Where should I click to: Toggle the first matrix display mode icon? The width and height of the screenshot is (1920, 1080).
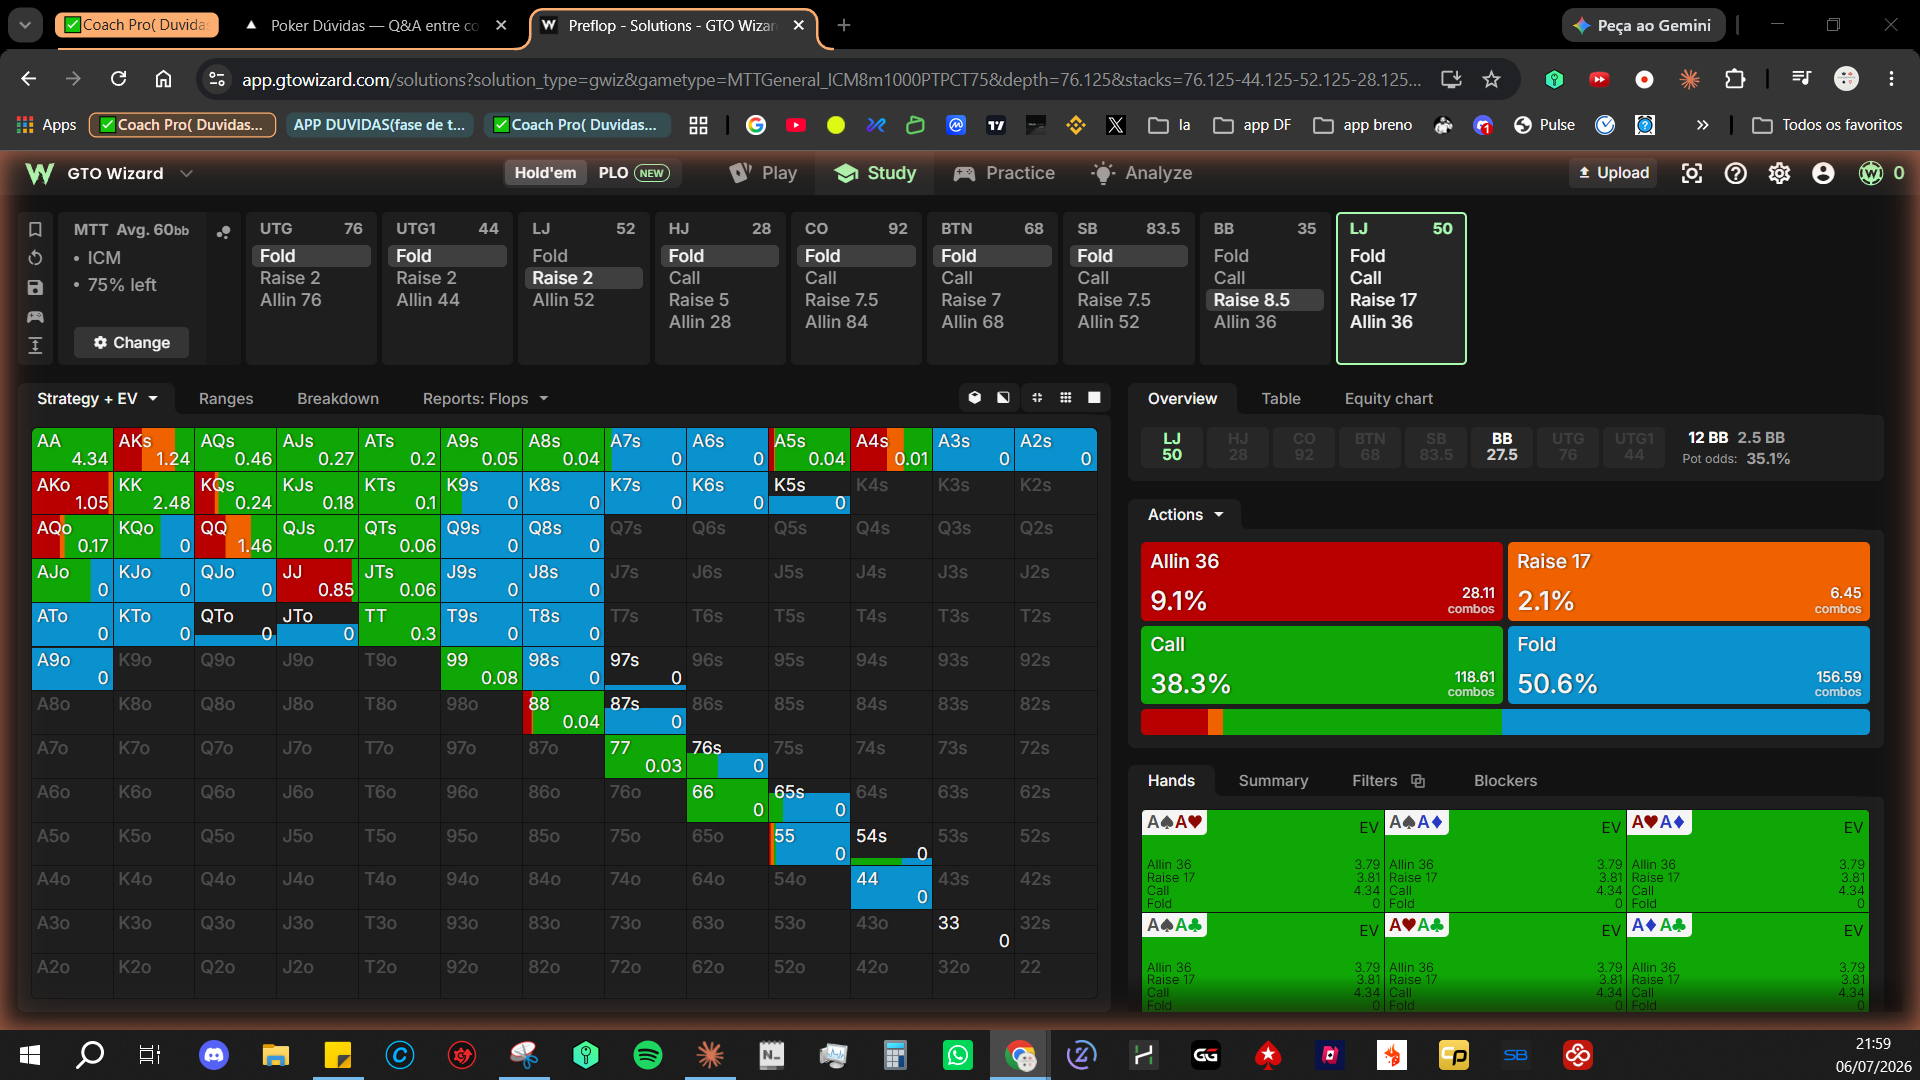975,398
